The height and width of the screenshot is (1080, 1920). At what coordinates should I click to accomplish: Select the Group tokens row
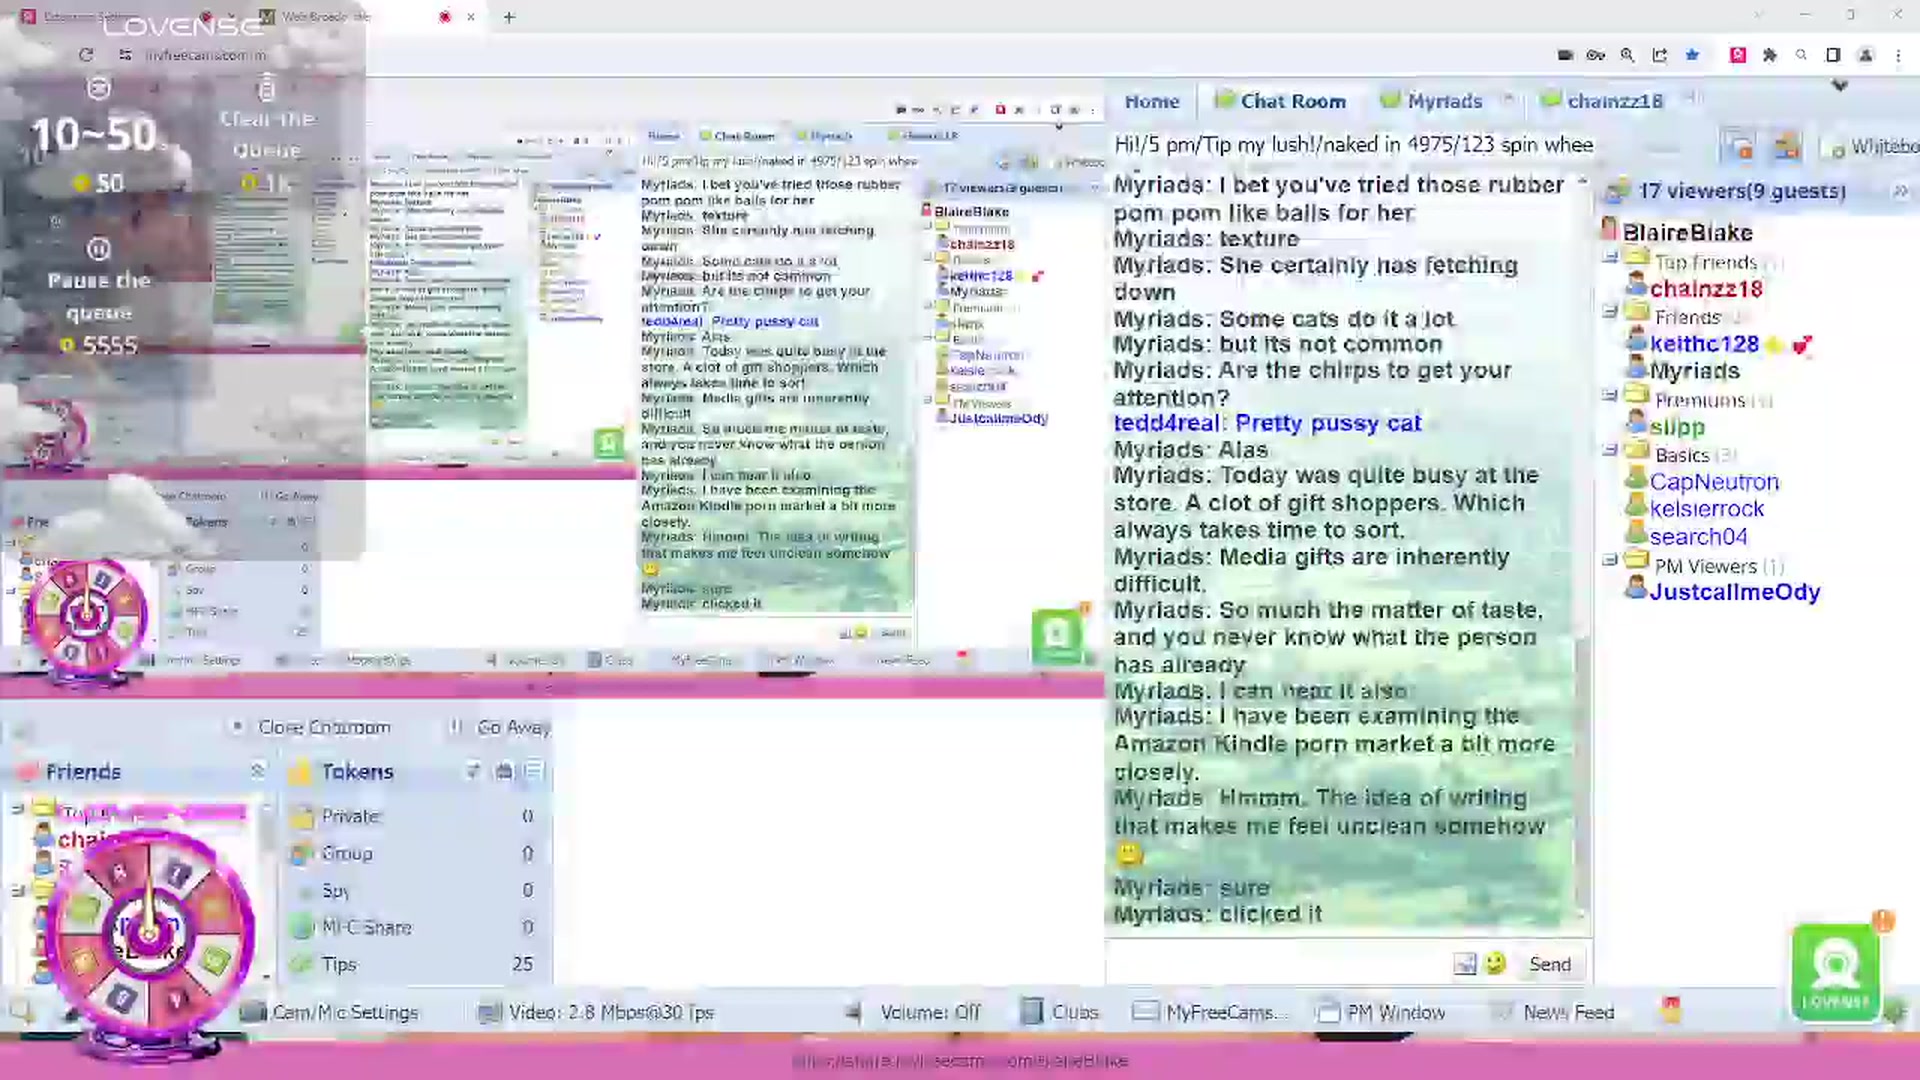pyautogui.click(x=414, y=853)
